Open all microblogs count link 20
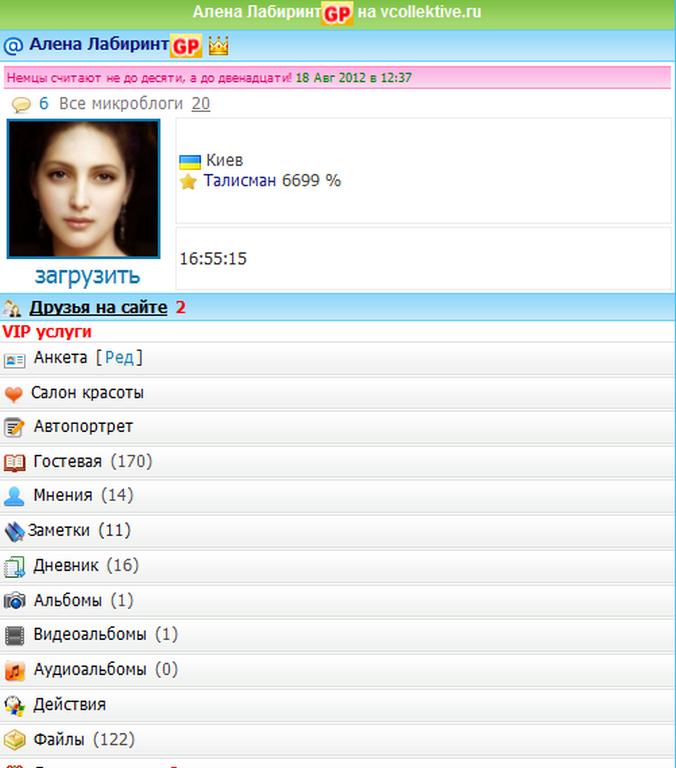 click(200, 104)
